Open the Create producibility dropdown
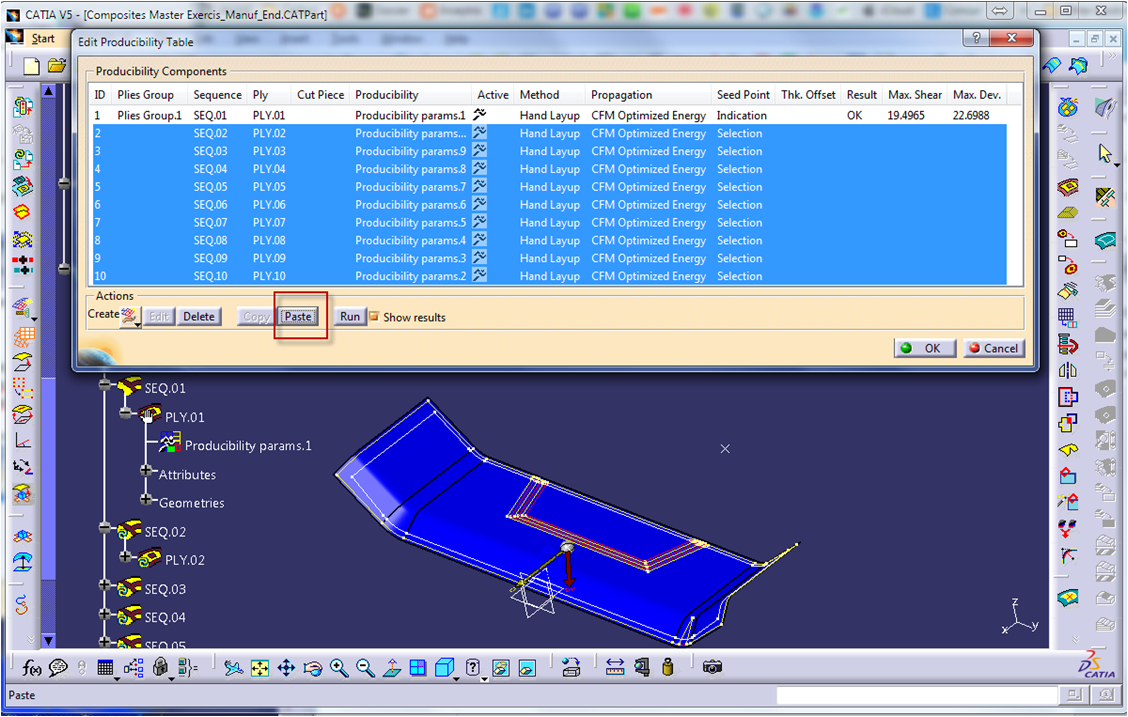 pyautogui.click(x=130, y=317)
